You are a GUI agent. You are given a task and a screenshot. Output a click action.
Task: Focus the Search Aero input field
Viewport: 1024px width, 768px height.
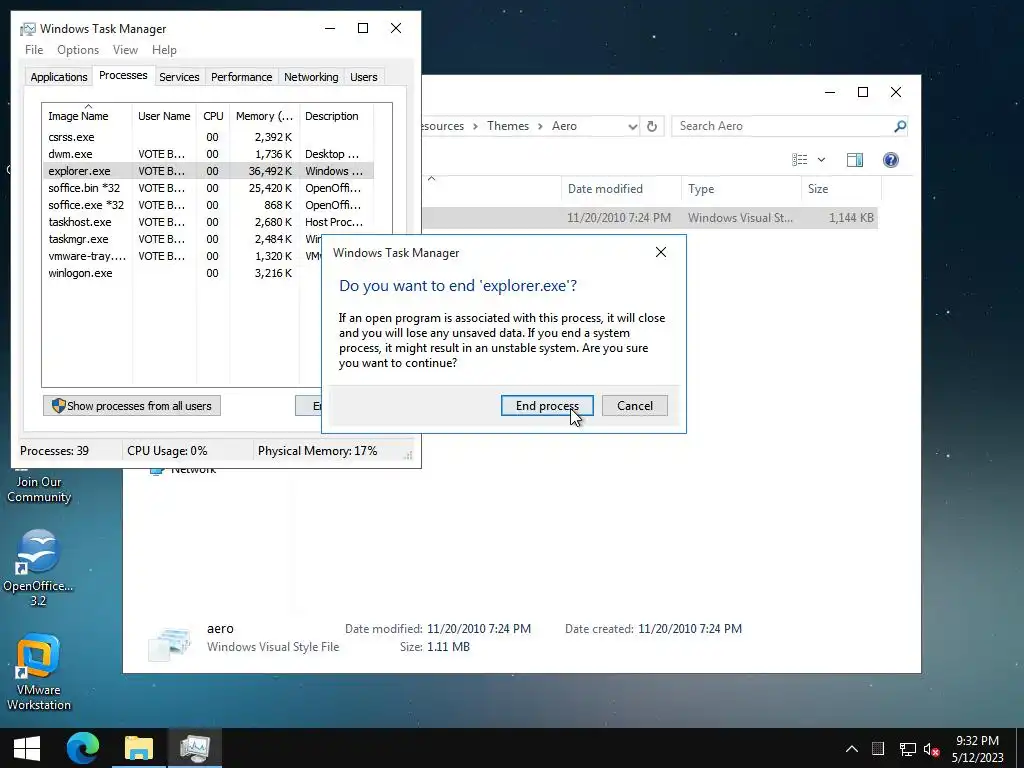[x=782, y=126]
